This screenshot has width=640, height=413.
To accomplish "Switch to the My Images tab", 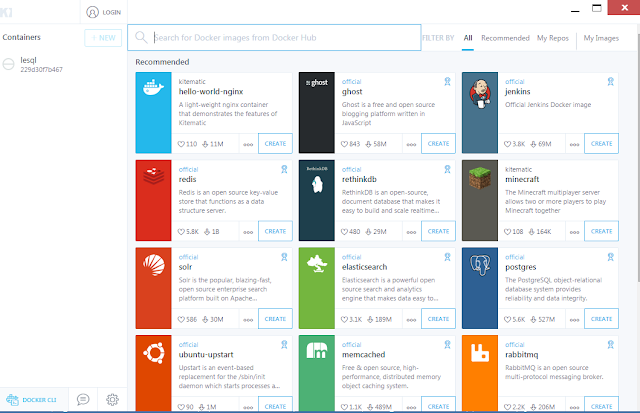I will (601, 38).
